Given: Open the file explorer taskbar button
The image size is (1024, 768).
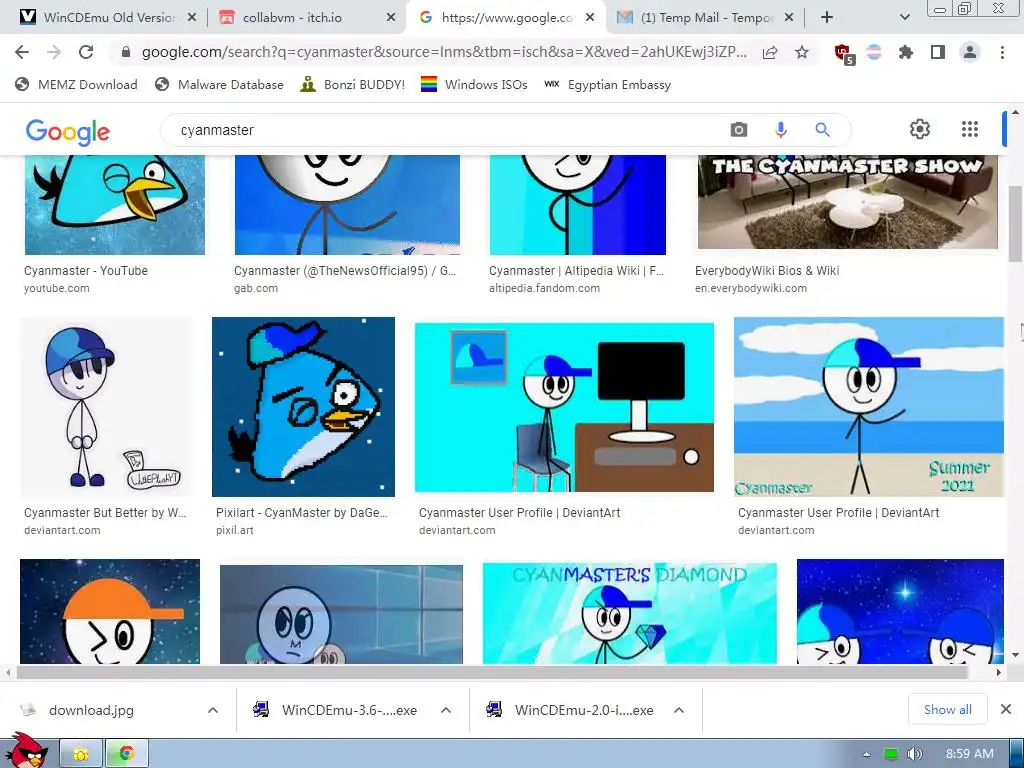Looking at the screenshot, I should [x=81, y=754].
